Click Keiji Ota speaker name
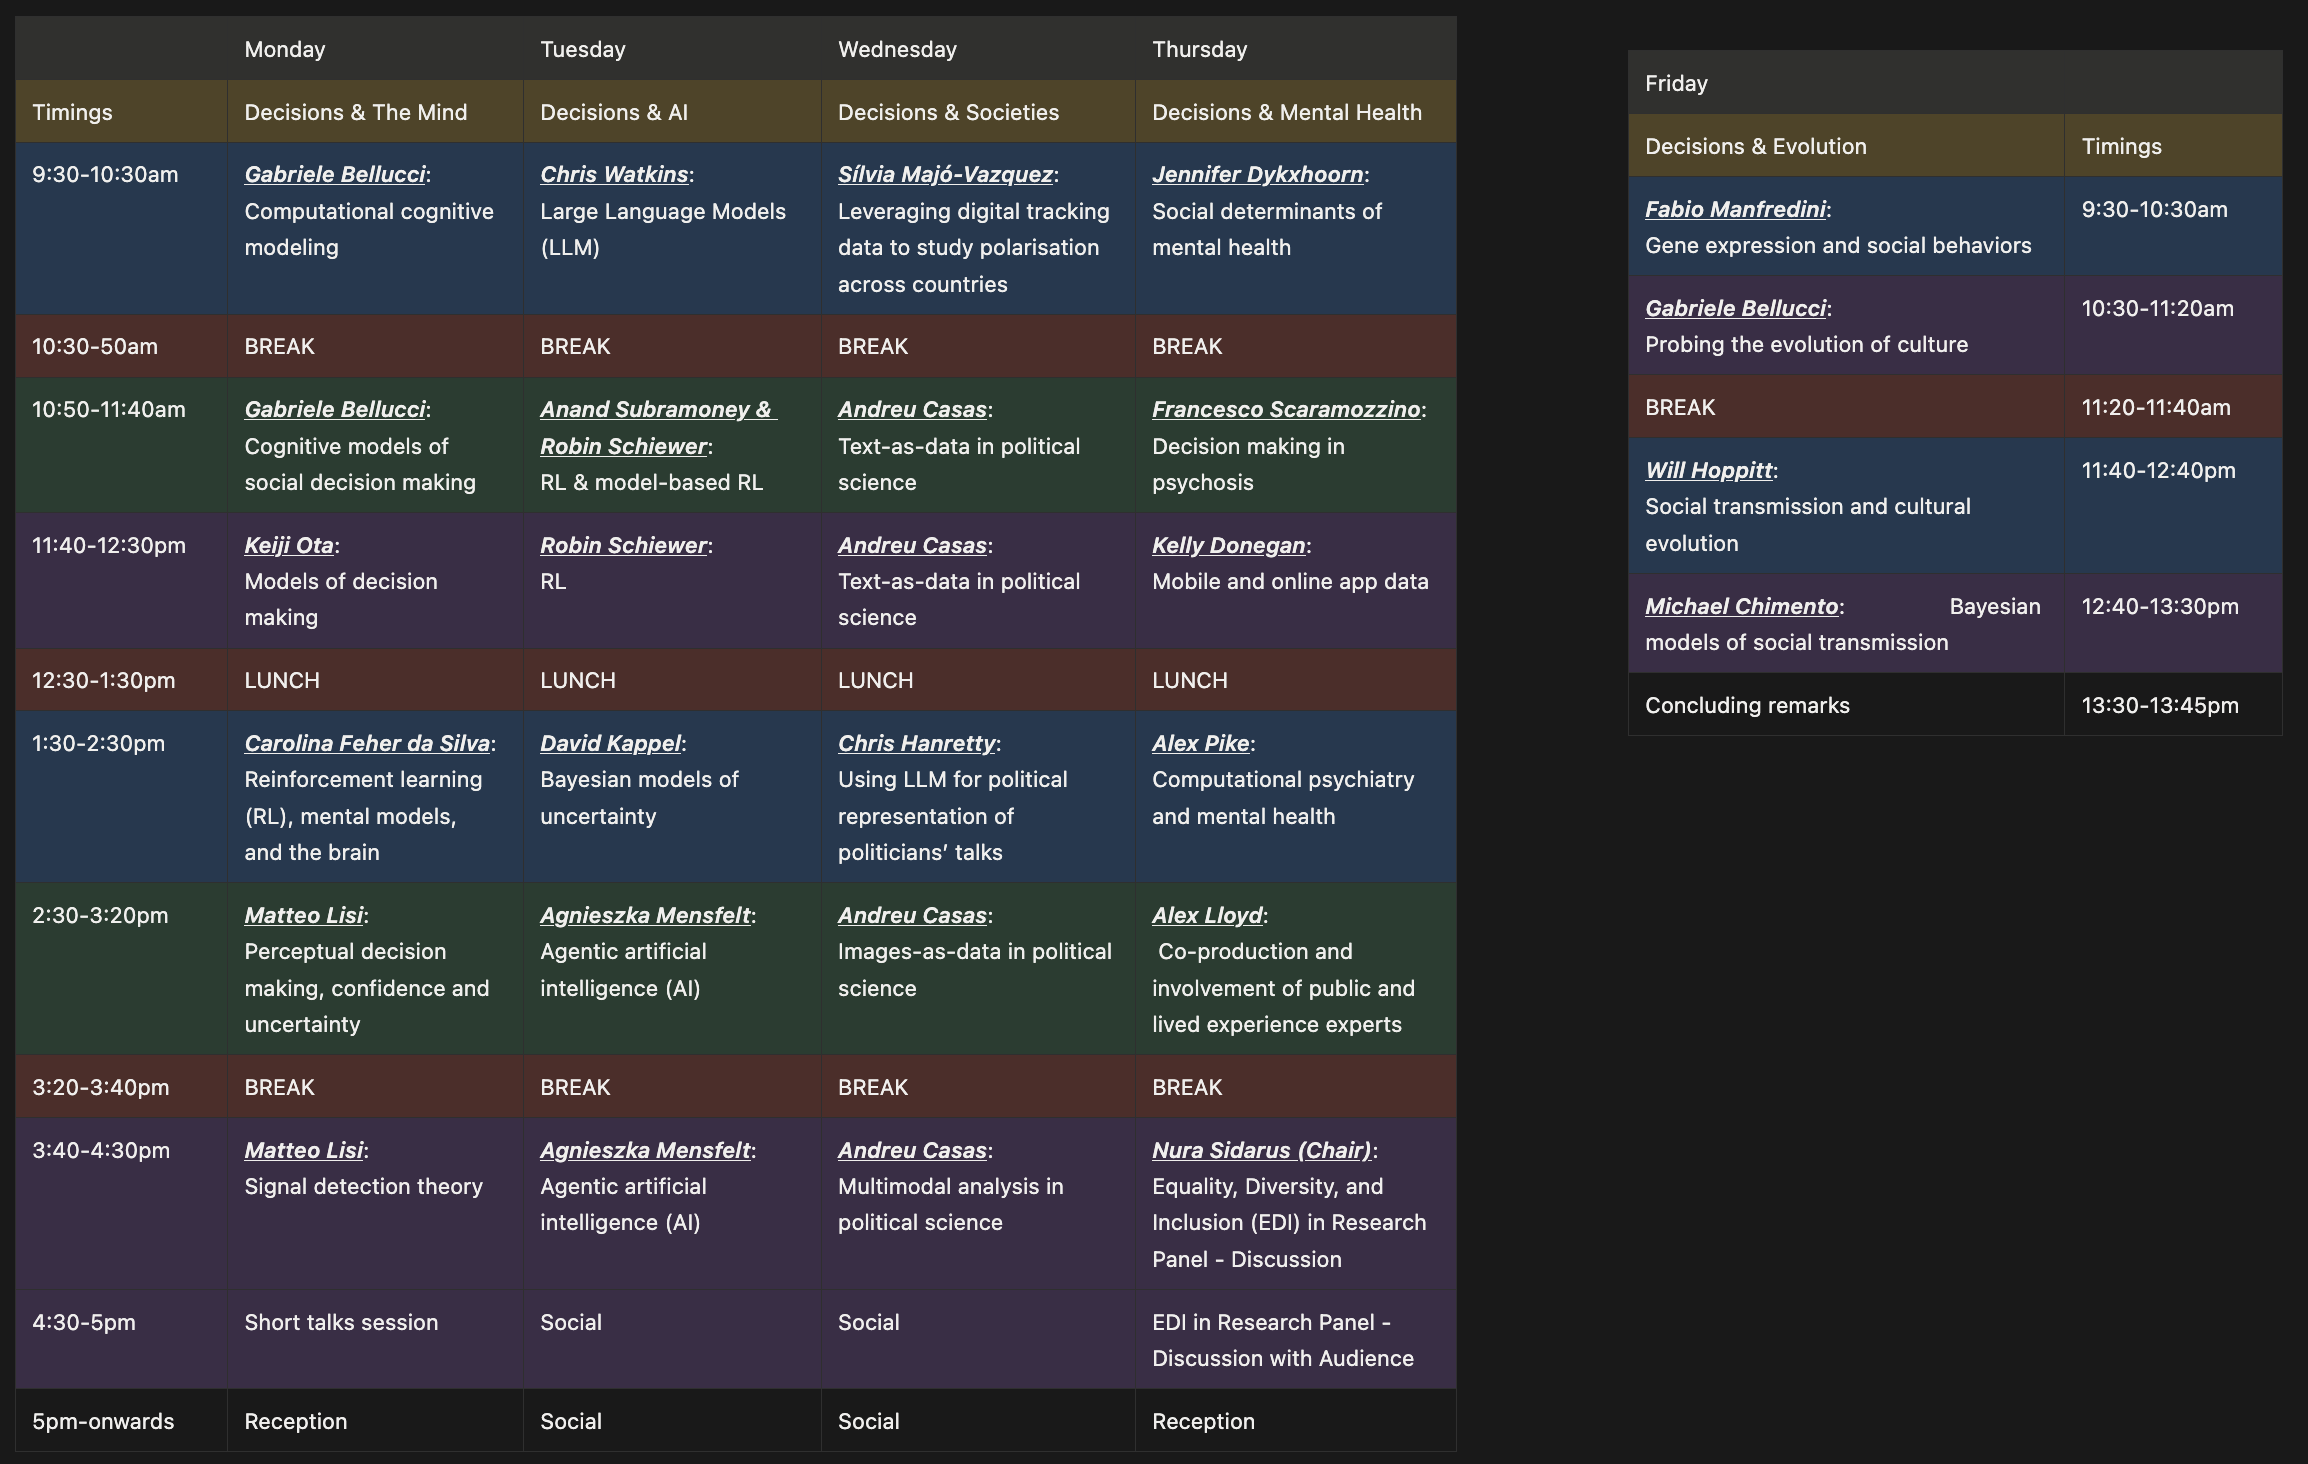 [288, 545]
